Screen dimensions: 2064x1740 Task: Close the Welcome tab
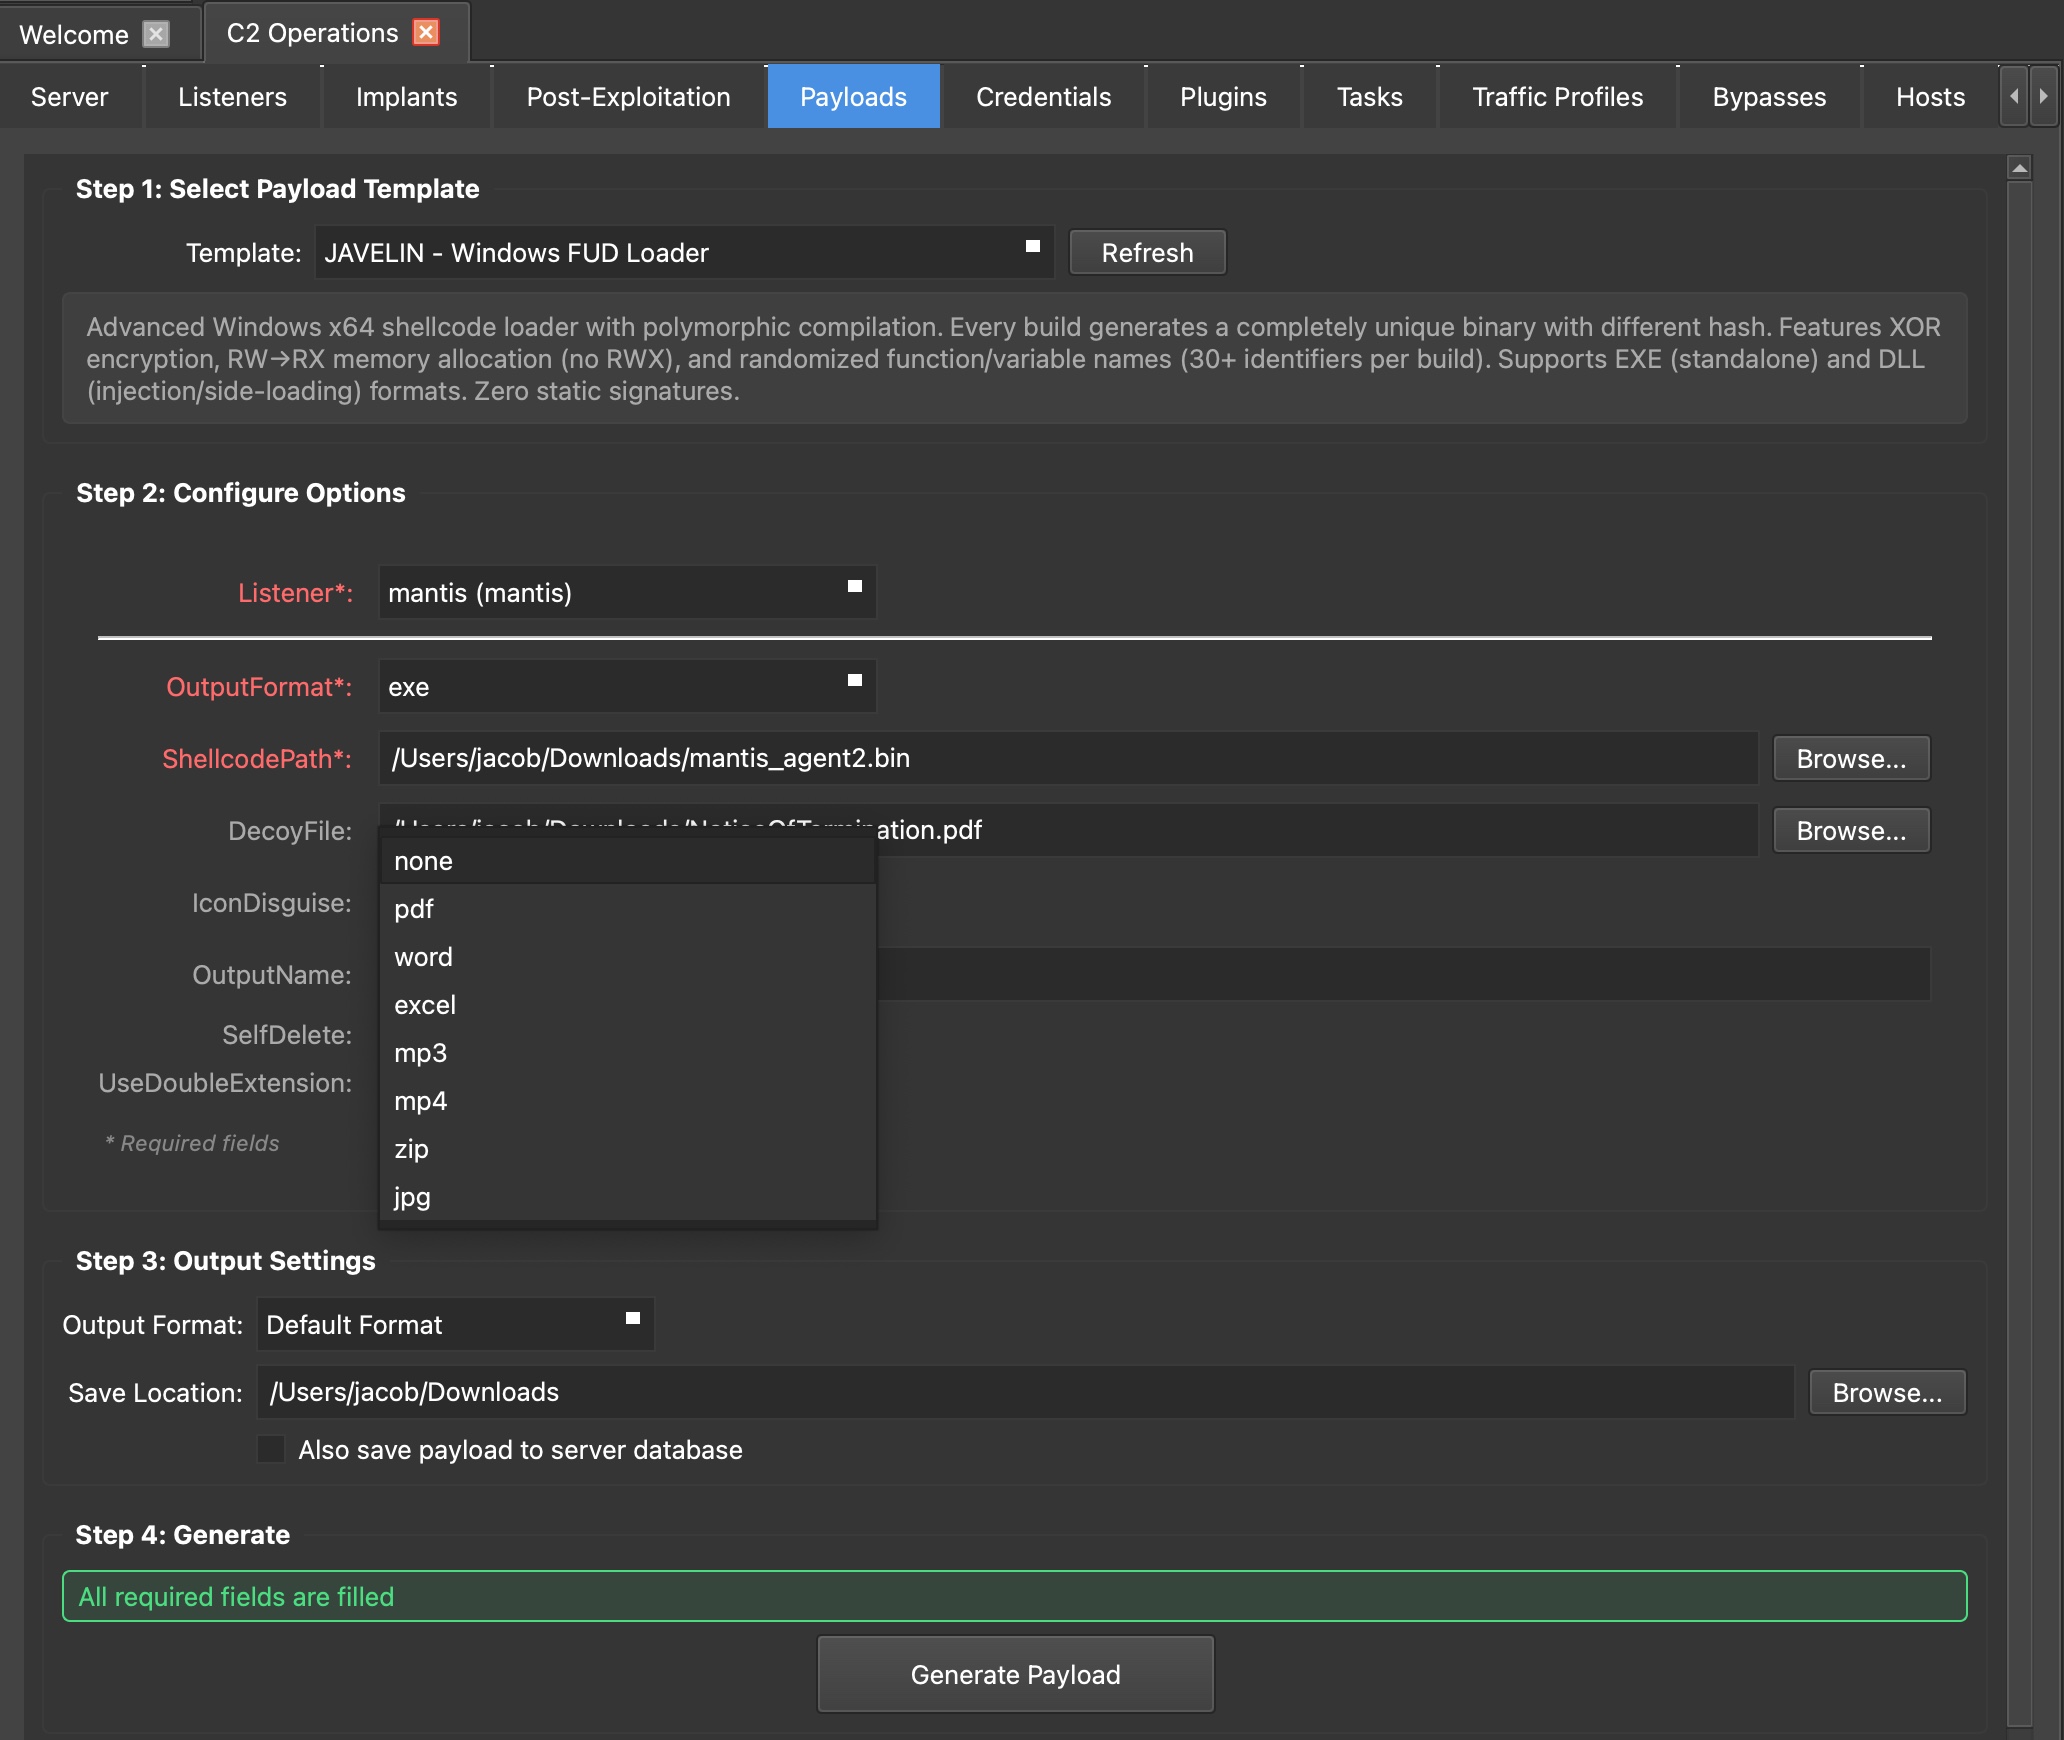coord(156,33)
